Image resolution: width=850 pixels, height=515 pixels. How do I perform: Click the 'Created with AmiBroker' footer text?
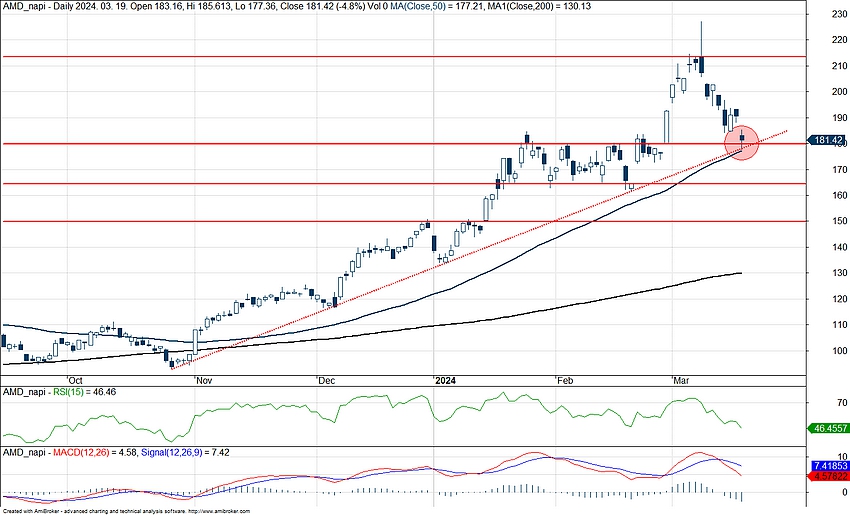[x=126, y=511]
